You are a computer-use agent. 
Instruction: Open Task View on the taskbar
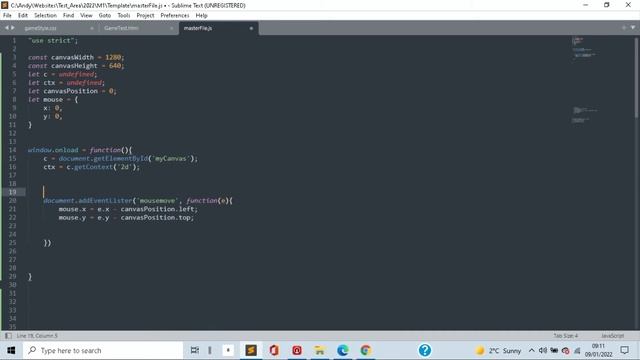[x=195, y=350]
